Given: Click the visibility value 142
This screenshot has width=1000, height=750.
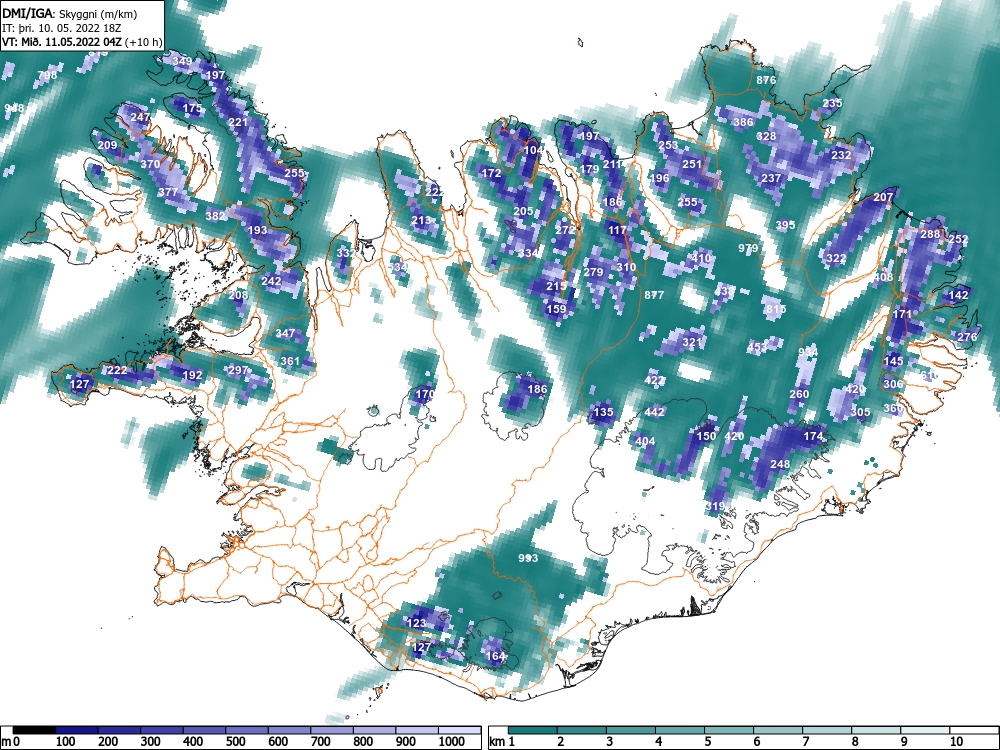Looking at the screenshot, I should (959, 295).
